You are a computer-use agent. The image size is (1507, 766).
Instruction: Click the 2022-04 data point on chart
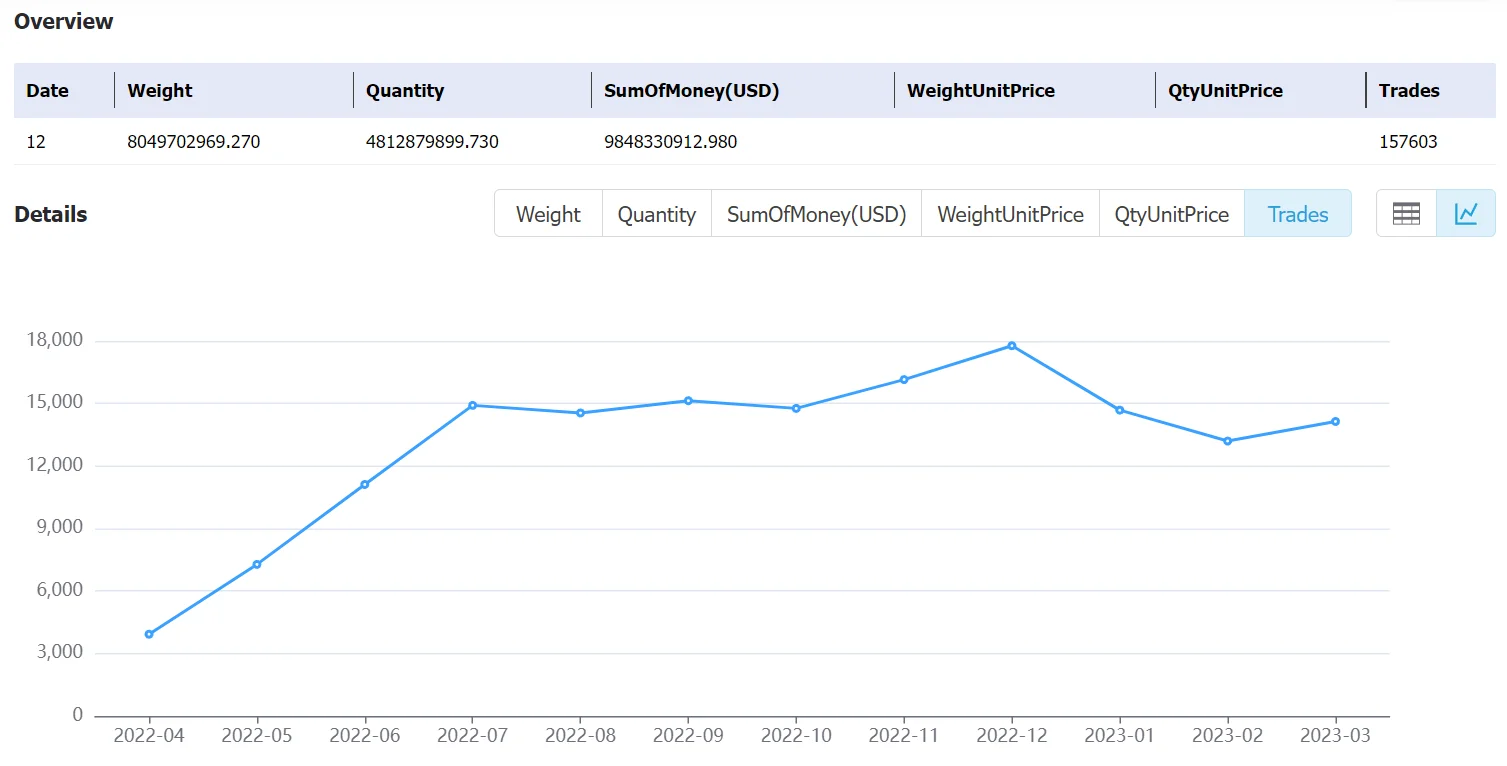tap(149, 634)
